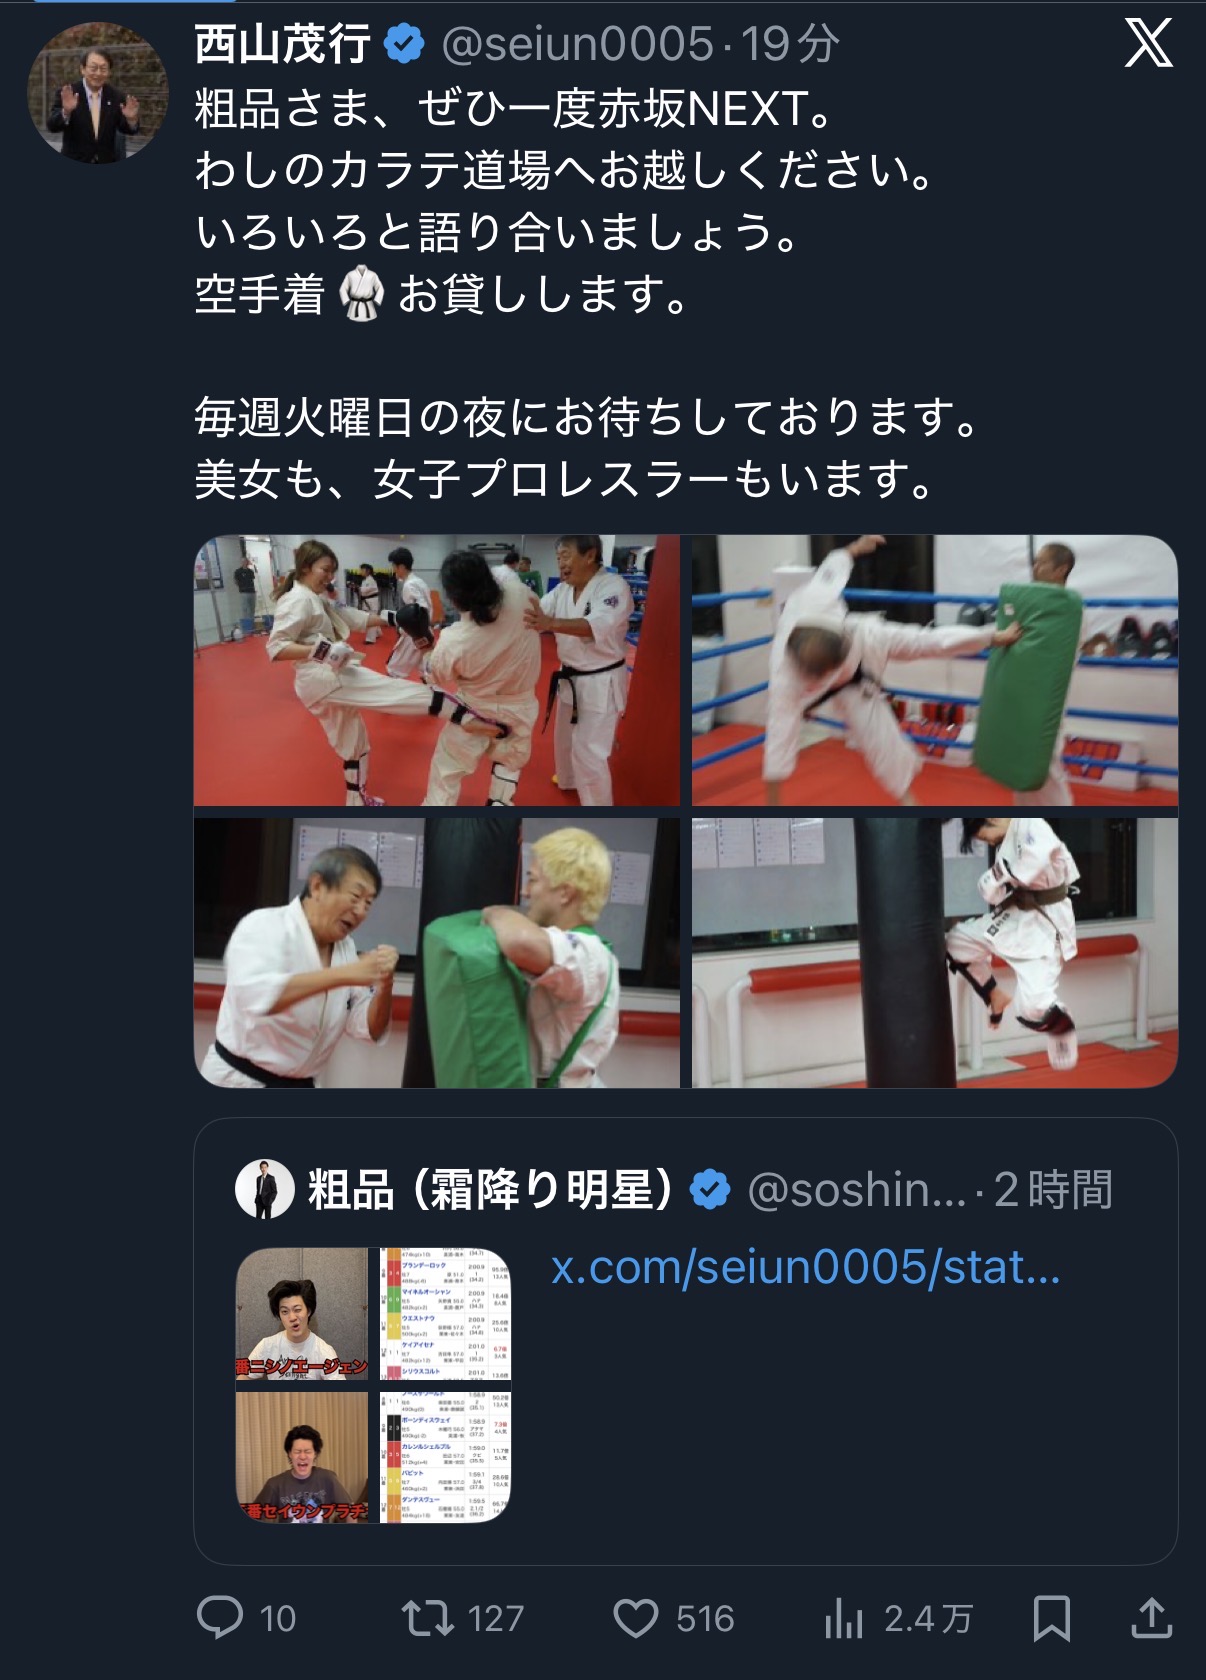Bookmark this post

[1051, 1618]
